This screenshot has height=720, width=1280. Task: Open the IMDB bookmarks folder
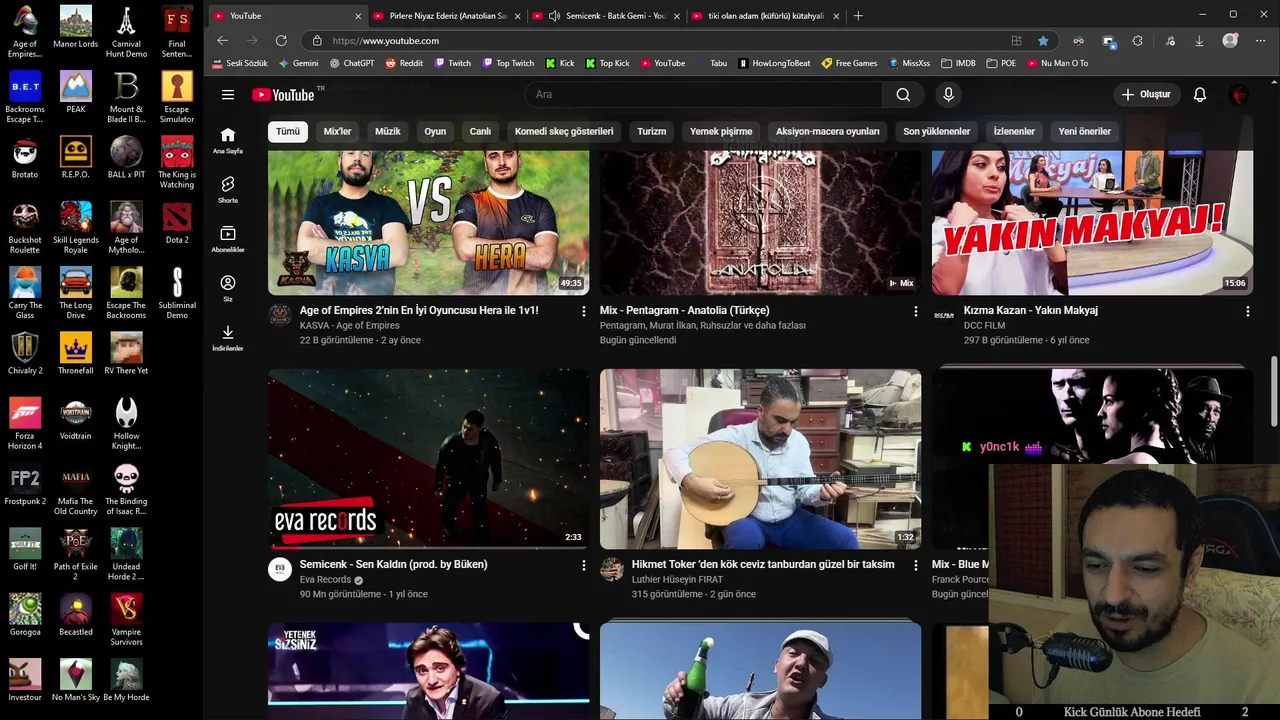(x=958, y=63)
